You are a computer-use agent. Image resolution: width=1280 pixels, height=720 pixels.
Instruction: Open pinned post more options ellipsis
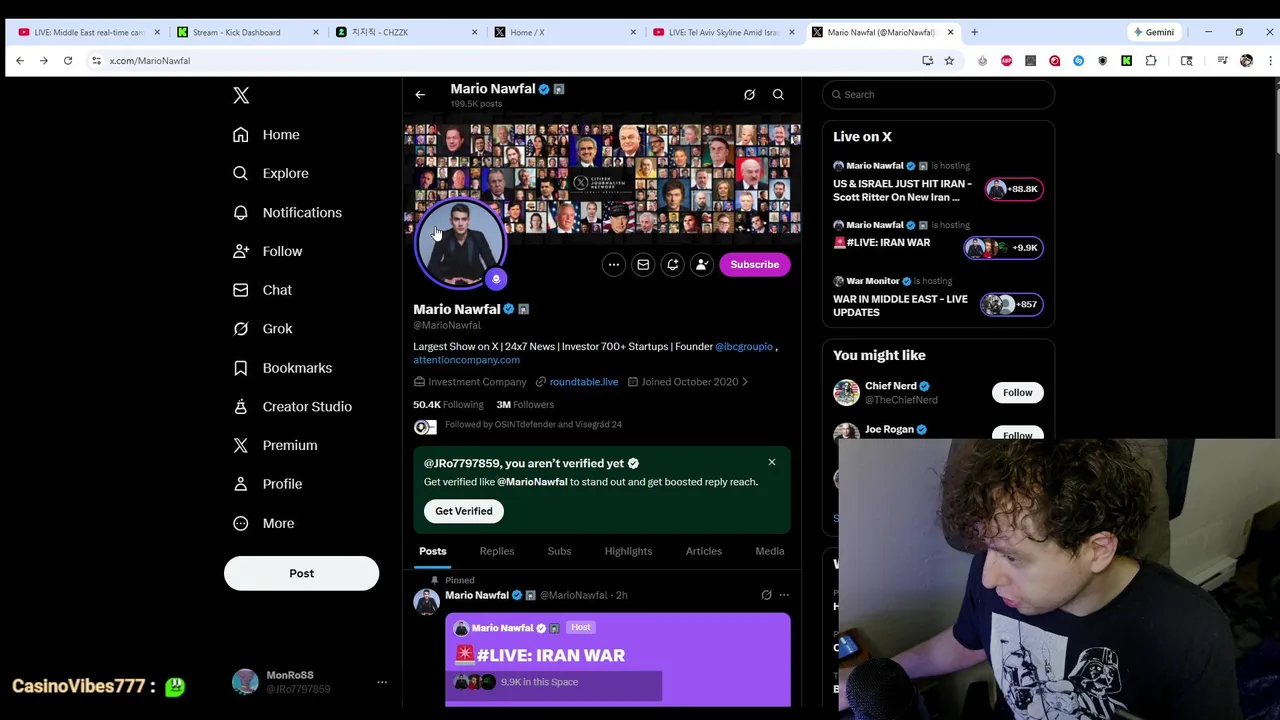[x=784, y=595]
